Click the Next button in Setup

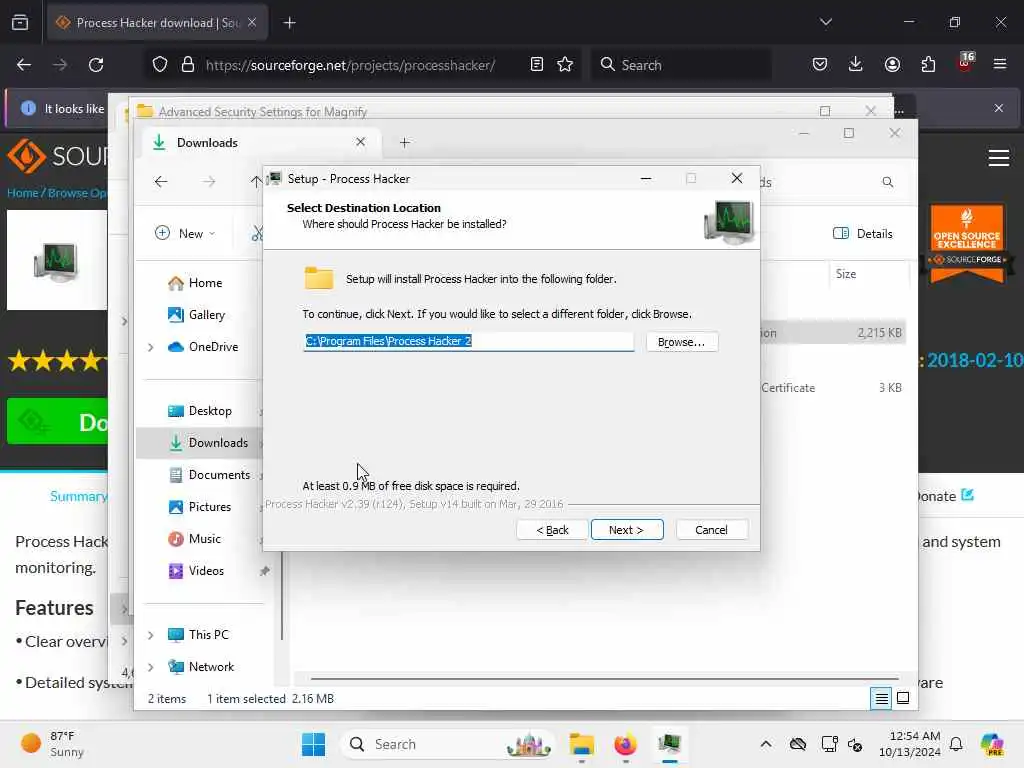point(626,530)
